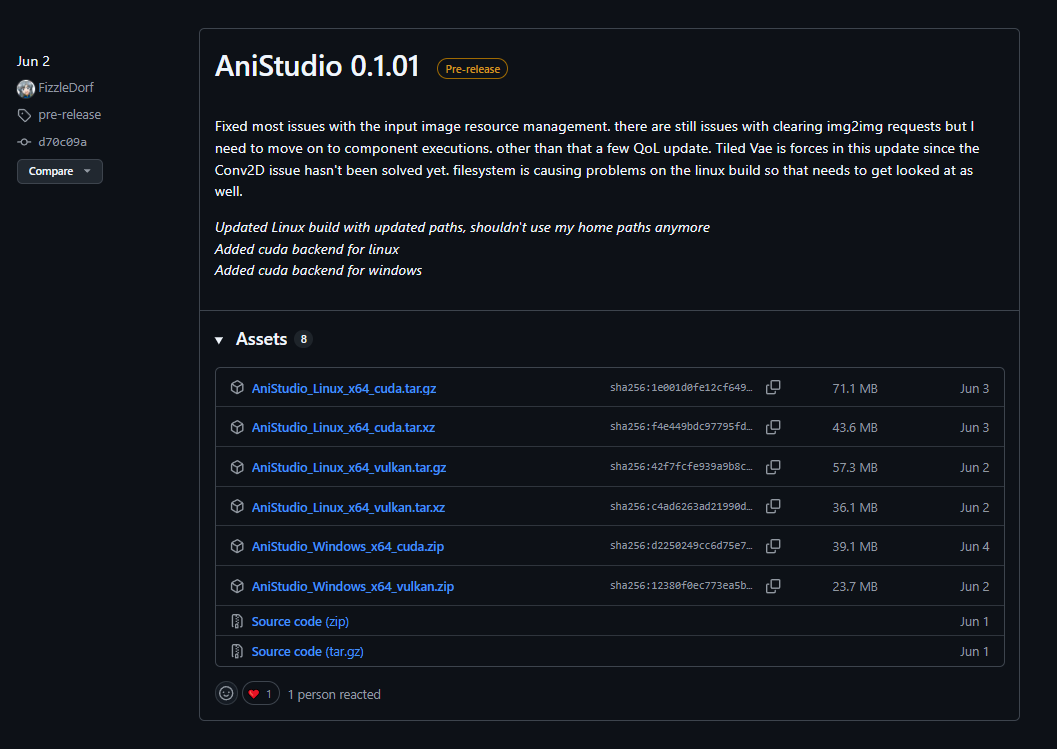
Task: Click the sha256:1e001d0fe12cf649 hash text
Action: click(x=681, y=388)
